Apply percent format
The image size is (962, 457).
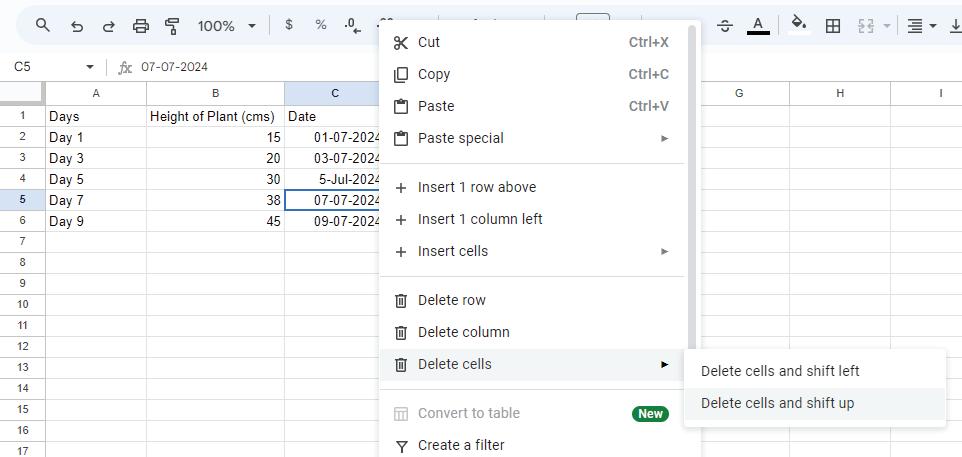[321, 25]
